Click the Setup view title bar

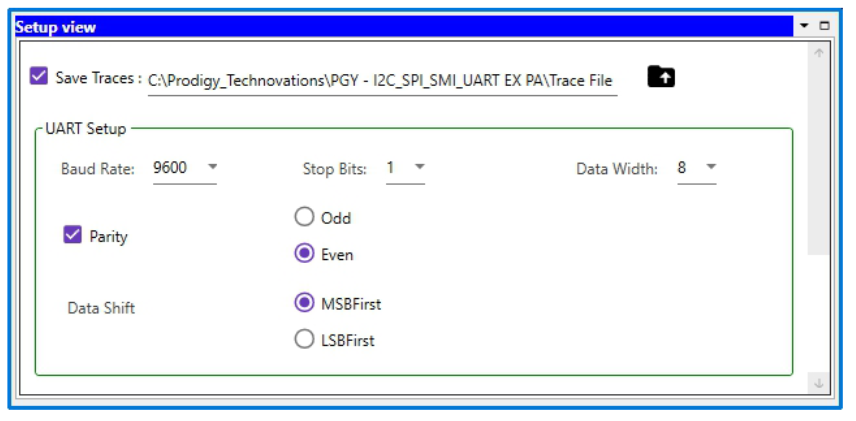pos(404,26)
